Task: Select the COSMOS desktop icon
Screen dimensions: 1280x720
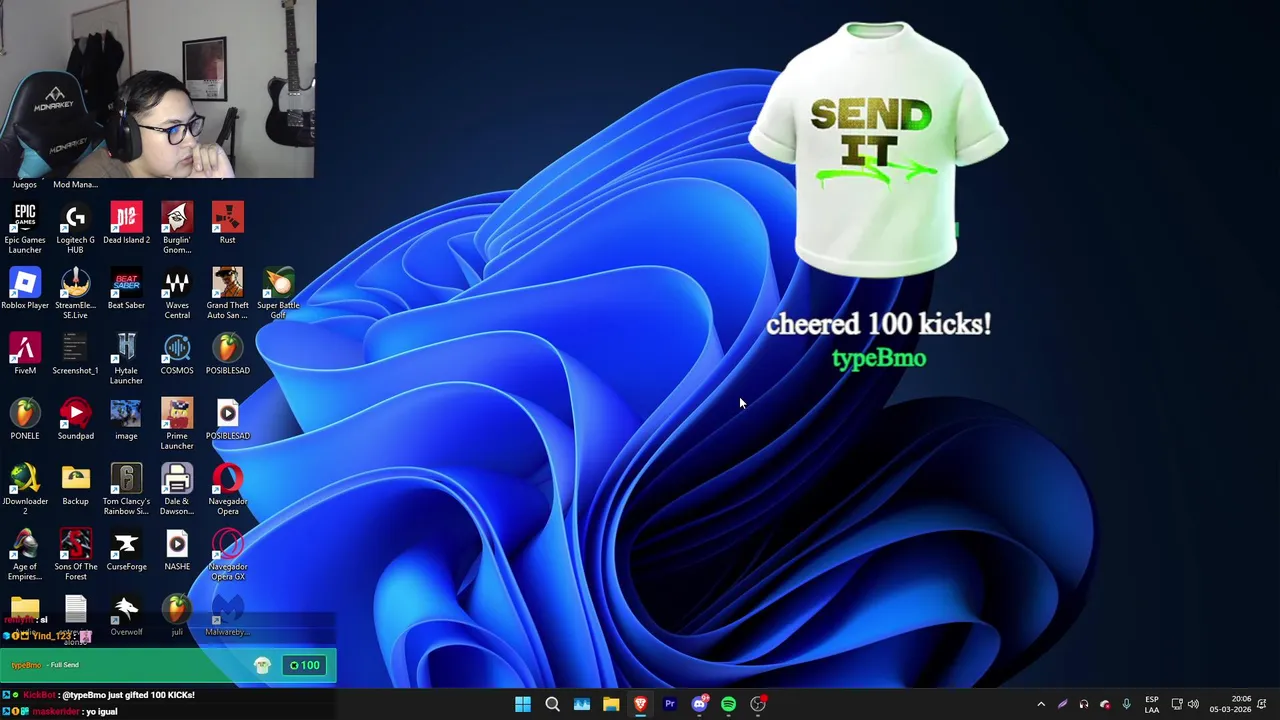Action: tap(177, 354)
